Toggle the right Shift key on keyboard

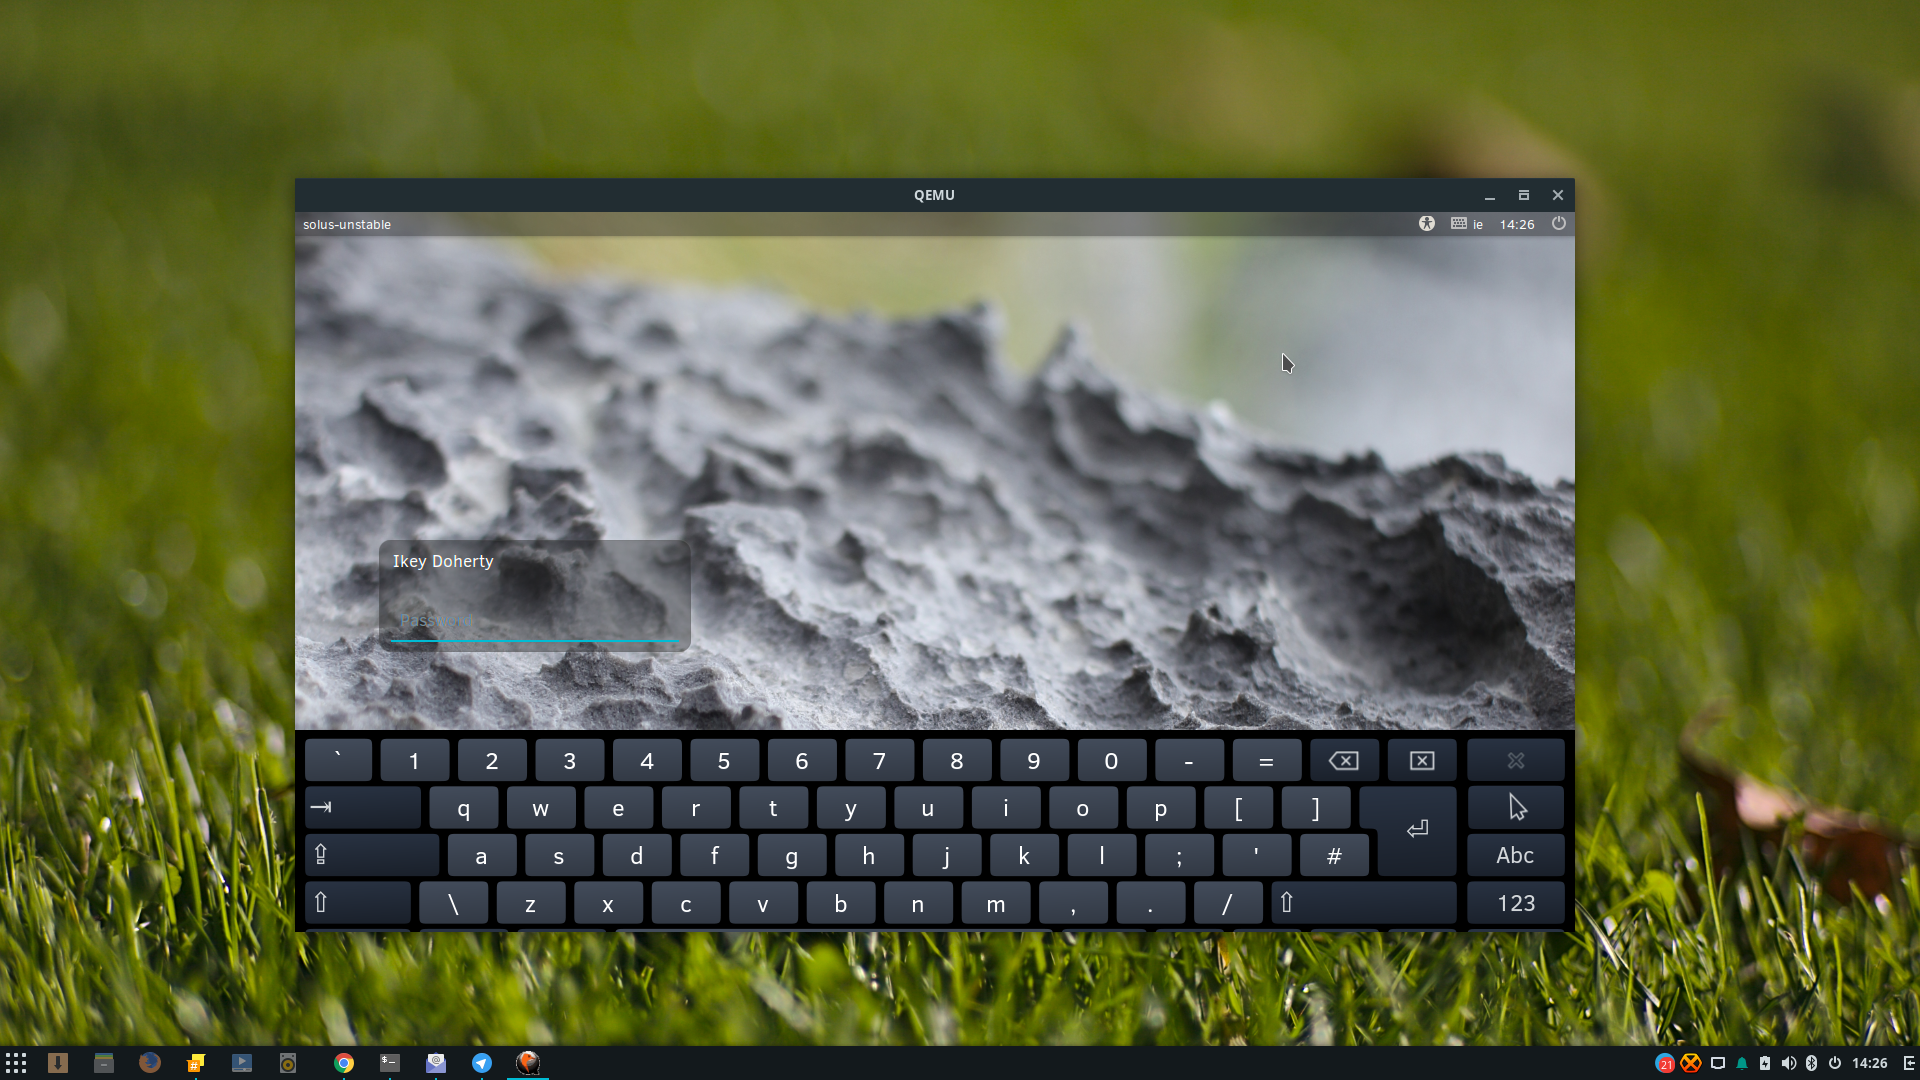(1364, 903)
